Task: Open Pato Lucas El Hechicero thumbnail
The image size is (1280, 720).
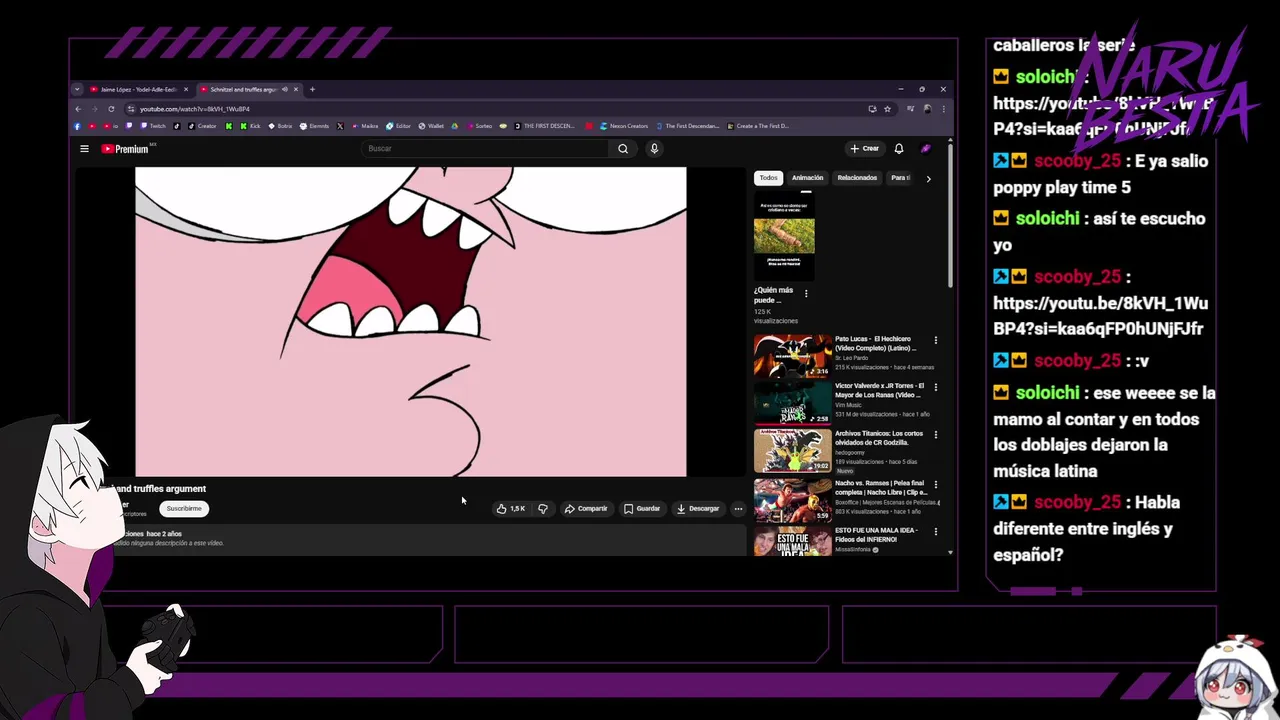Action: [792, 356]
